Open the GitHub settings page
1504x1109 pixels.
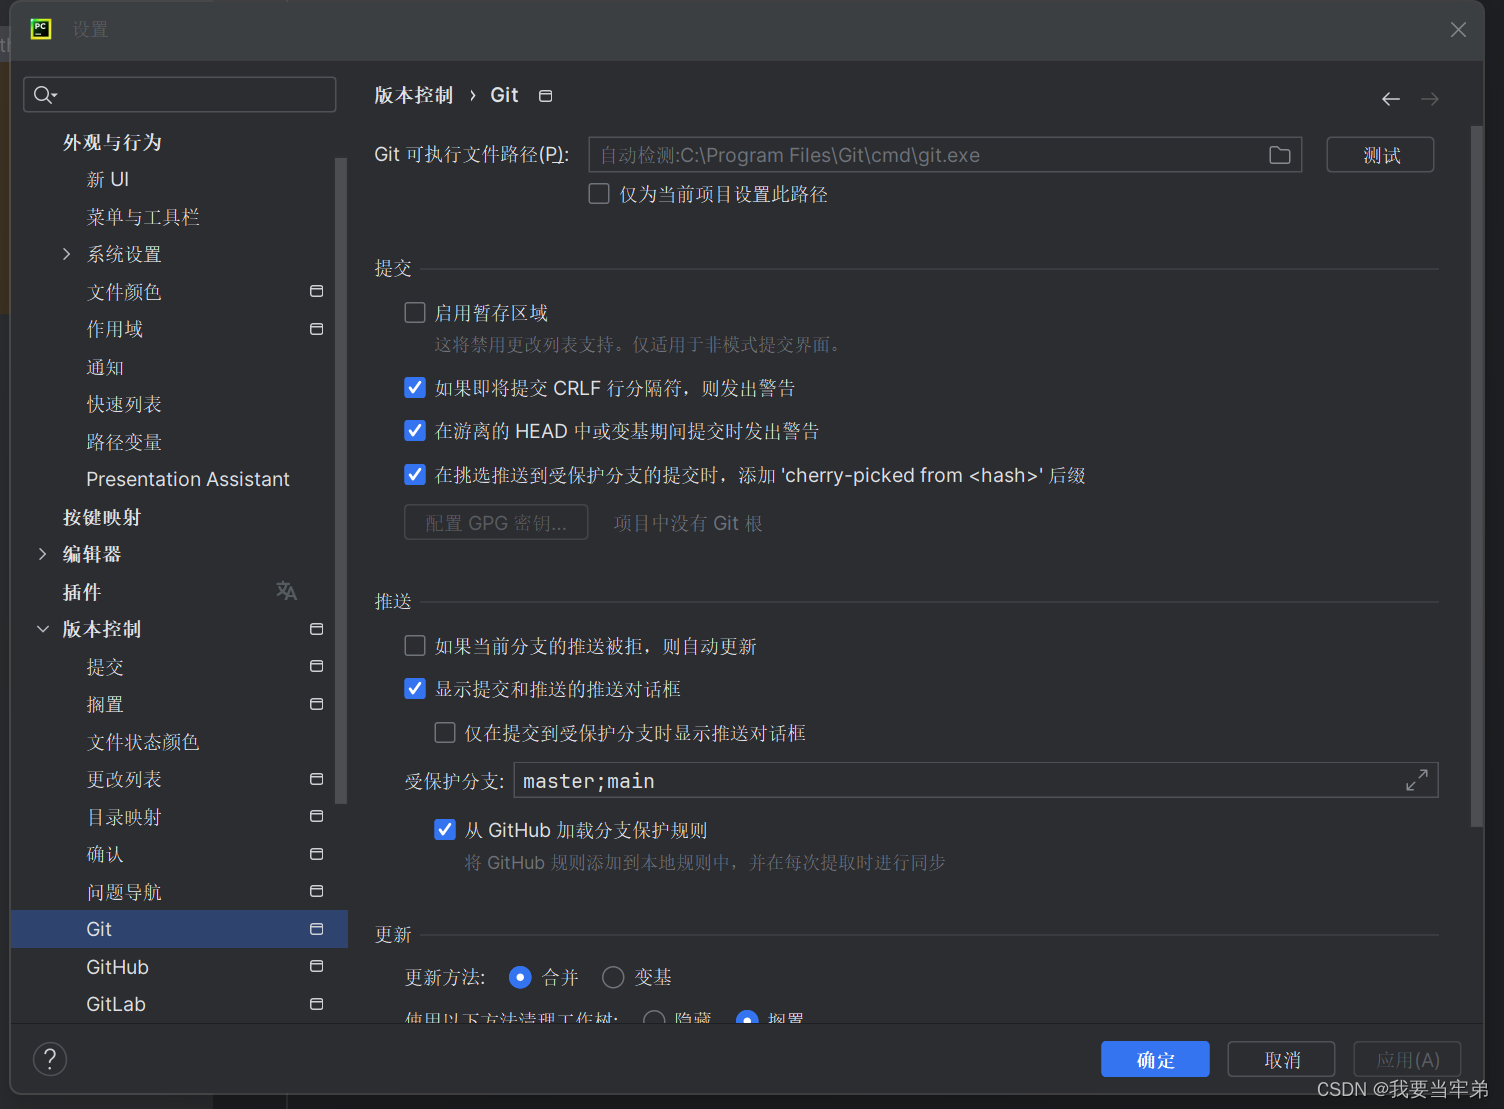117,966
